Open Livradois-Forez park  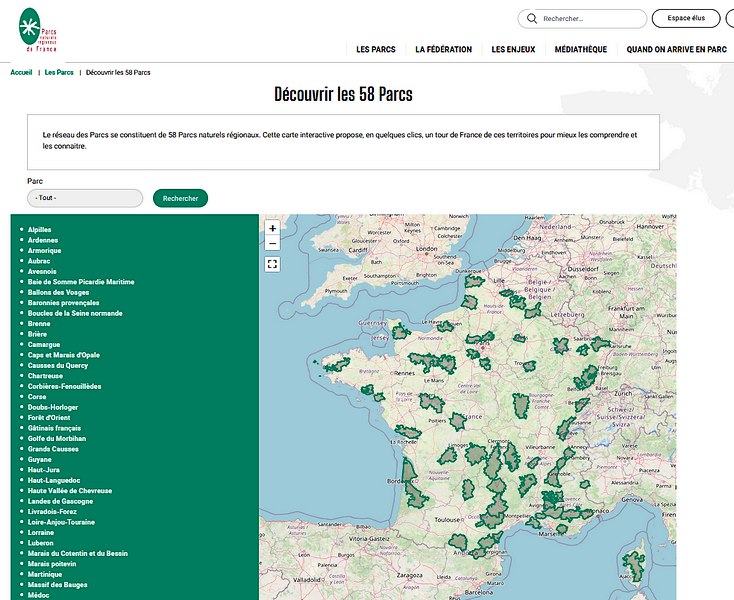tap(52, 512)
